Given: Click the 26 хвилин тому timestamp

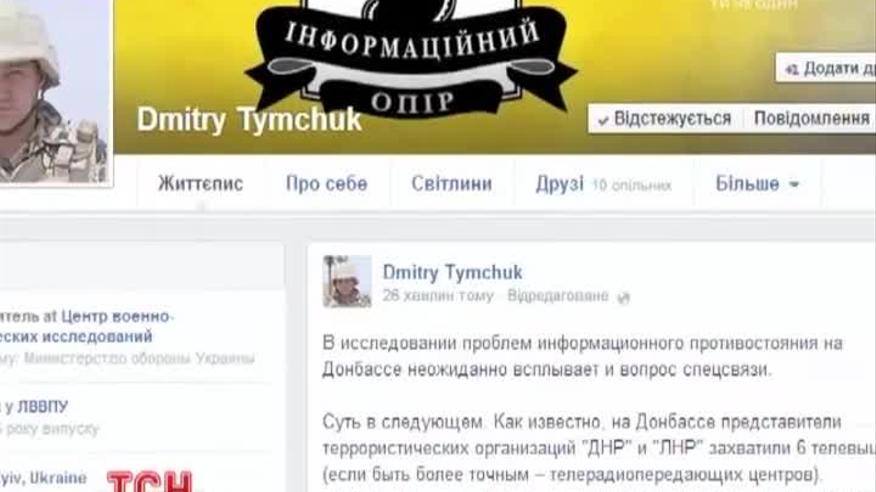Looking at the screenshot, I should pyautogui.click(x=438, y=296).
